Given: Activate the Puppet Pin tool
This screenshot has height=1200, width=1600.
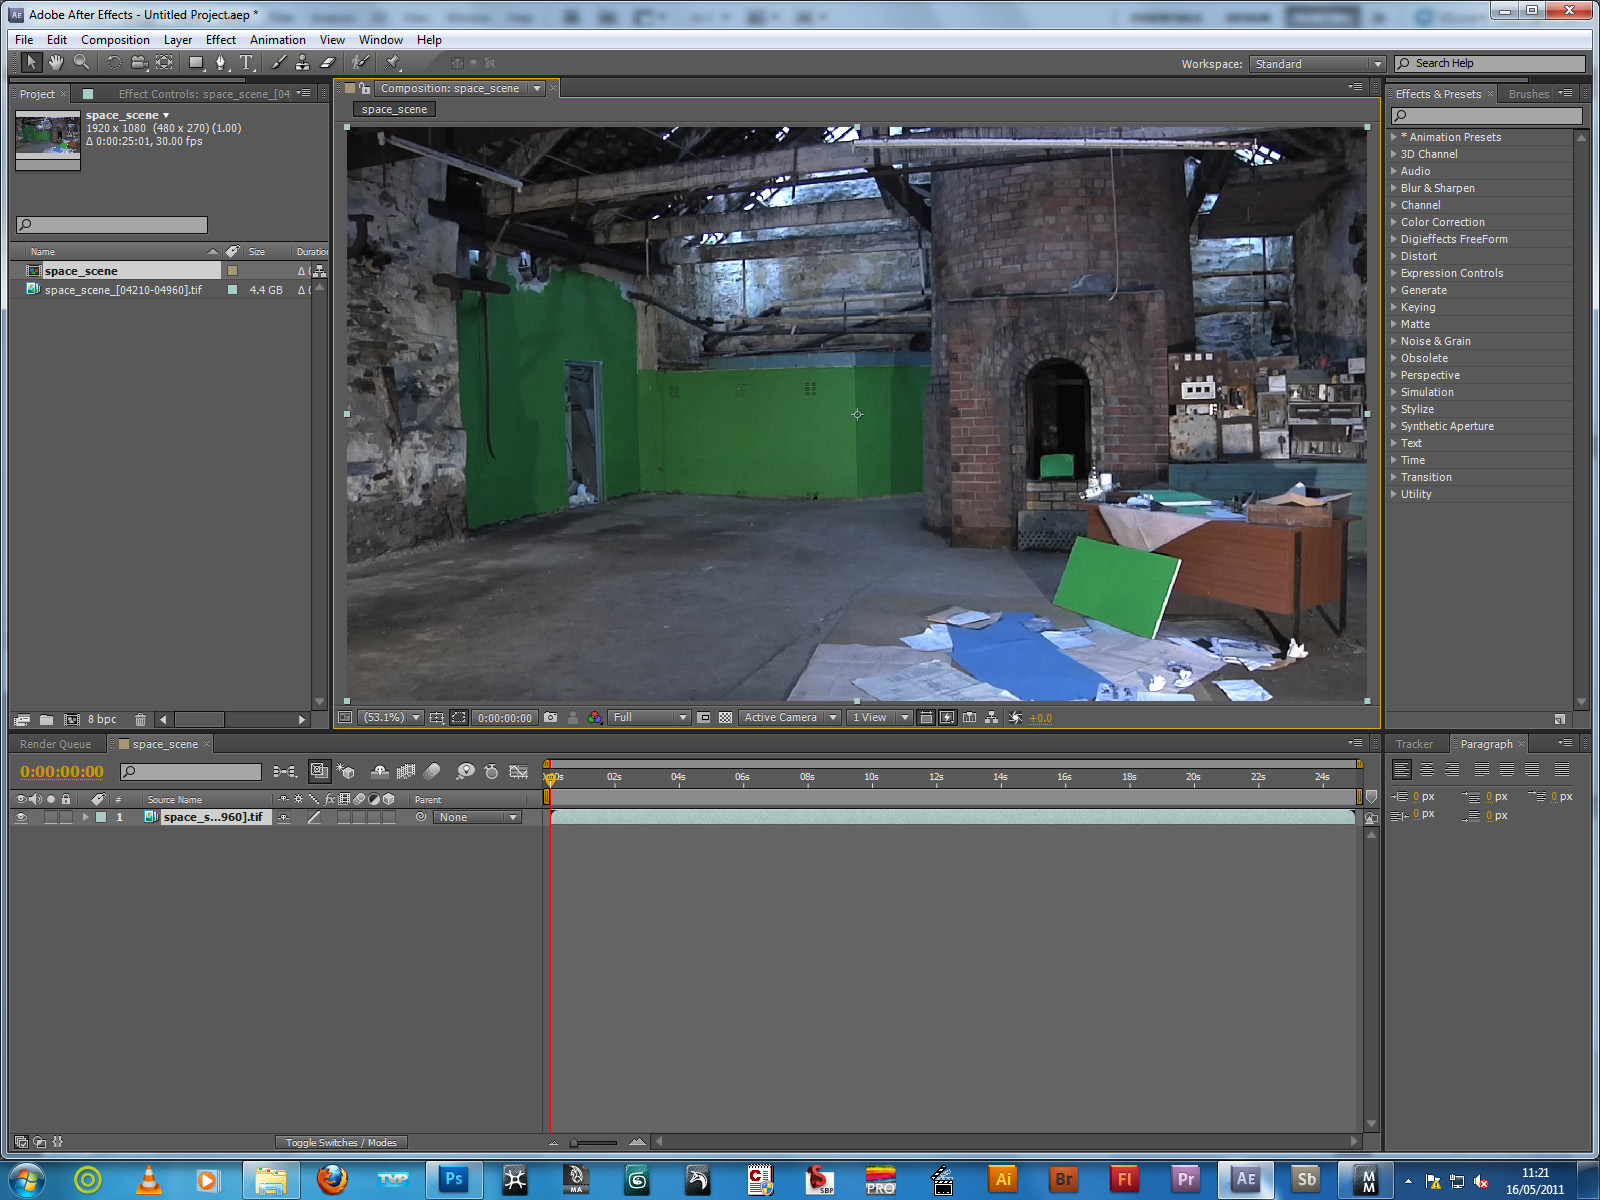Looking at the screenshot, I should pyautogui.click(x=393, y=63).
